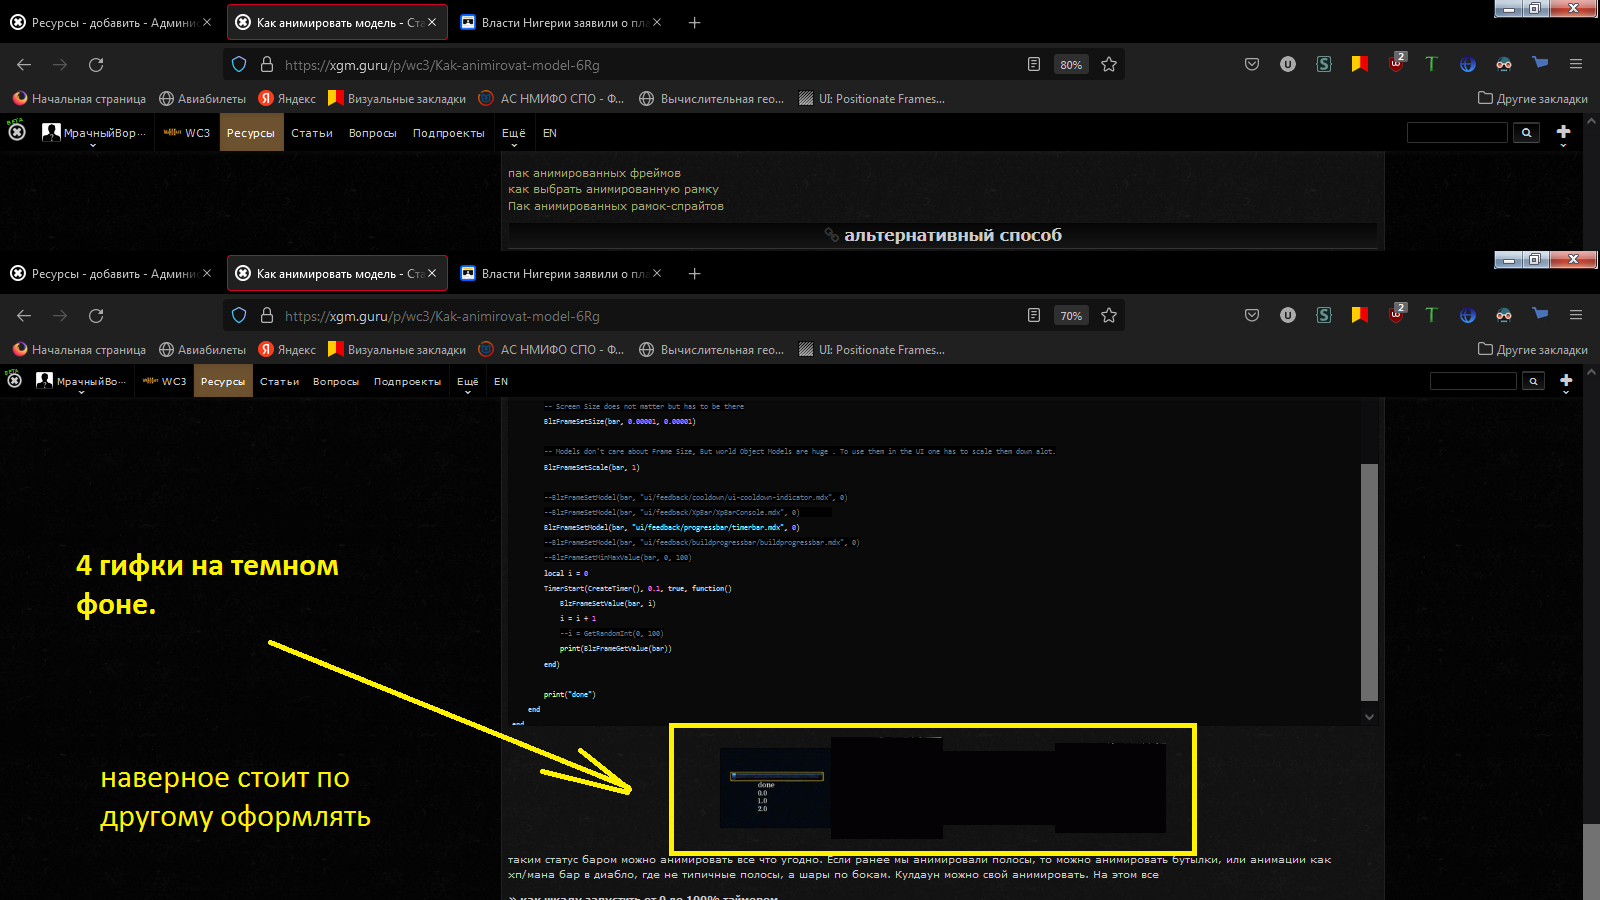
Task: Click the site search field in upper window
Action: point(1457,133)
